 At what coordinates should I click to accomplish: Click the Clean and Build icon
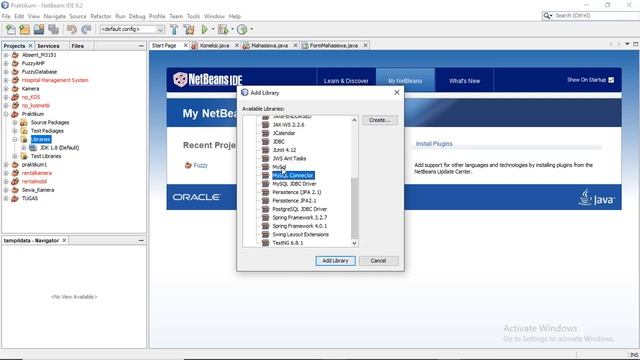189,29
